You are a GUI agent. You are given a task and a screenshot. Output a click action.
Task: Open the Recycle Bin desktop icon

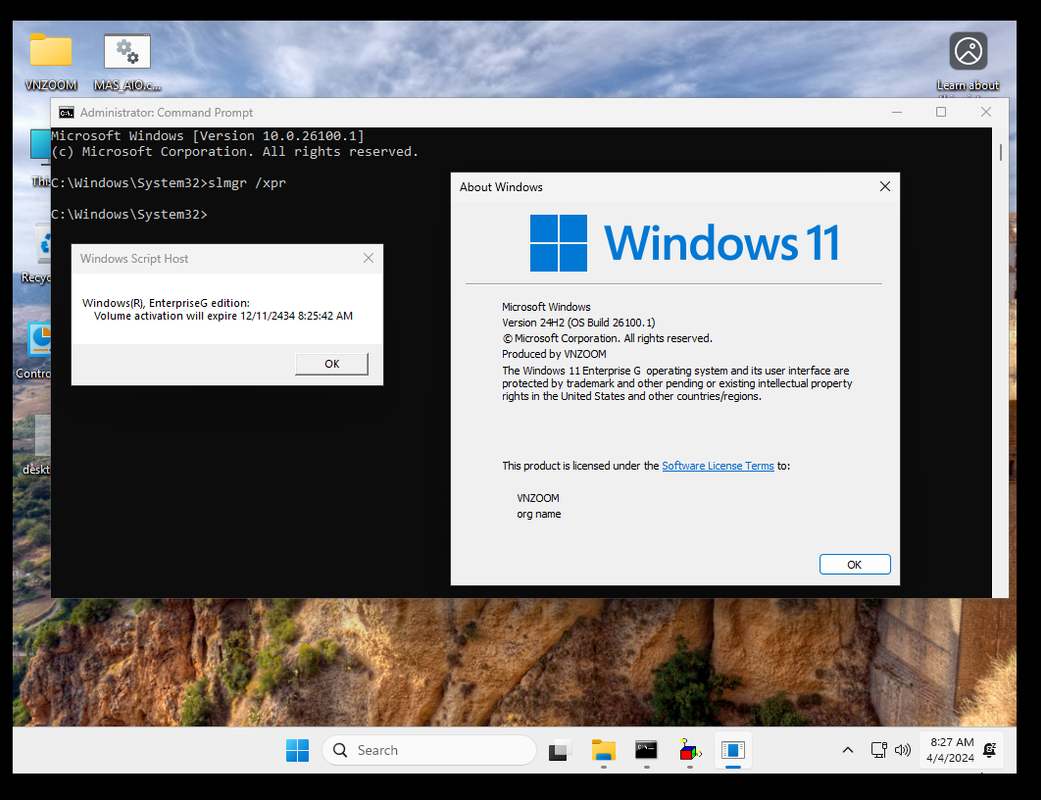(x=37, y=256)
